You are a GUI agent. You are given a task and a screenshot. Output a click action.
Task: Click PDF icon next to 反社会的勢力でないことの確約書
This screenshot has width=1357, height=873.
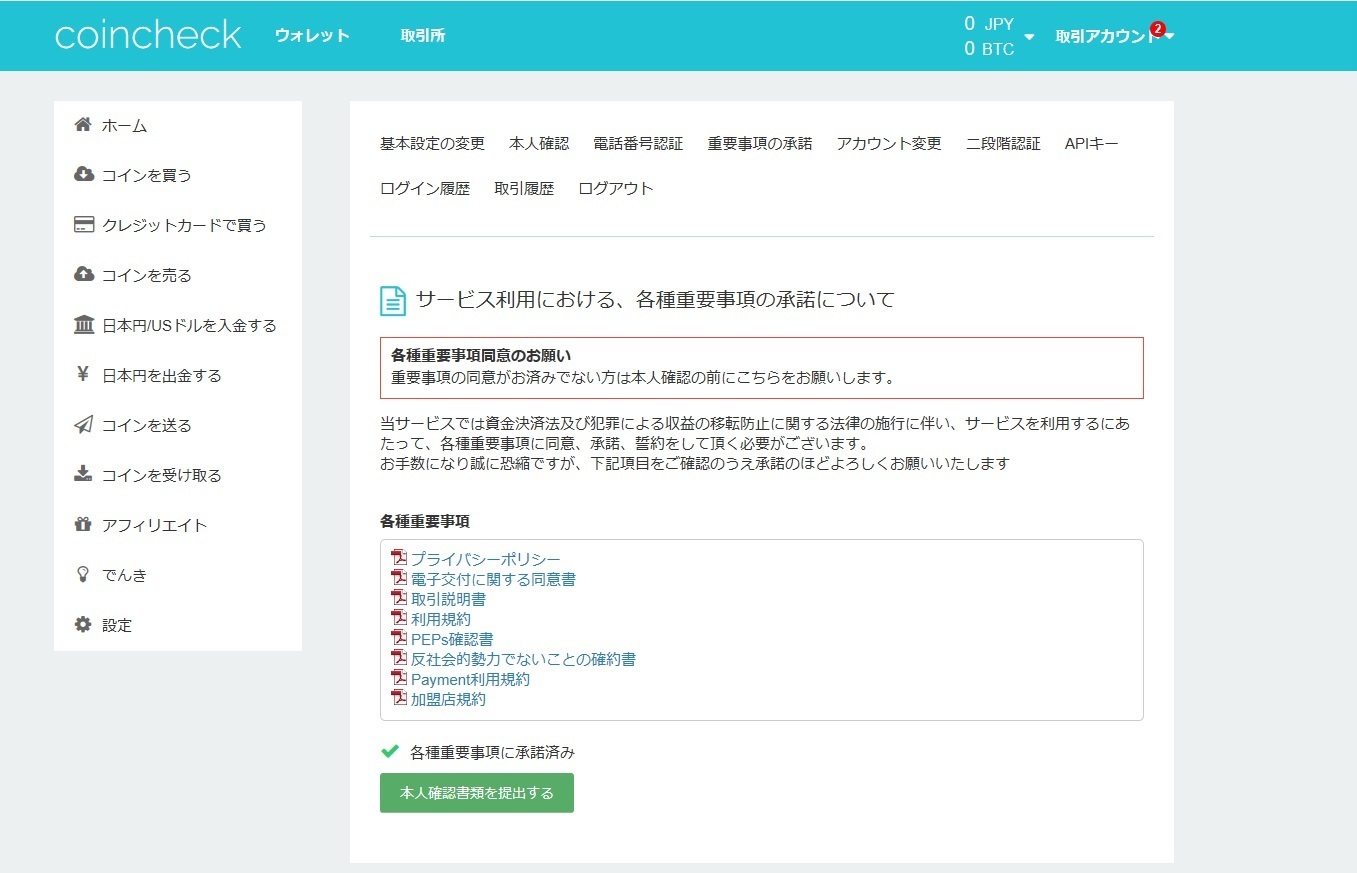coord(399,658)
